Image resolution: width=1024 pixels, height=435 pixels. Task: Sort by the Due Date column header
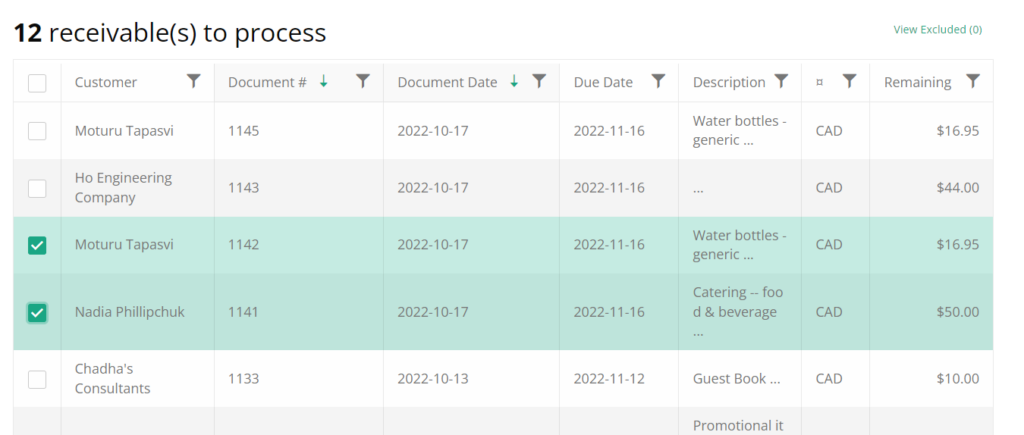pyautogui.click(x=603, y=82)
